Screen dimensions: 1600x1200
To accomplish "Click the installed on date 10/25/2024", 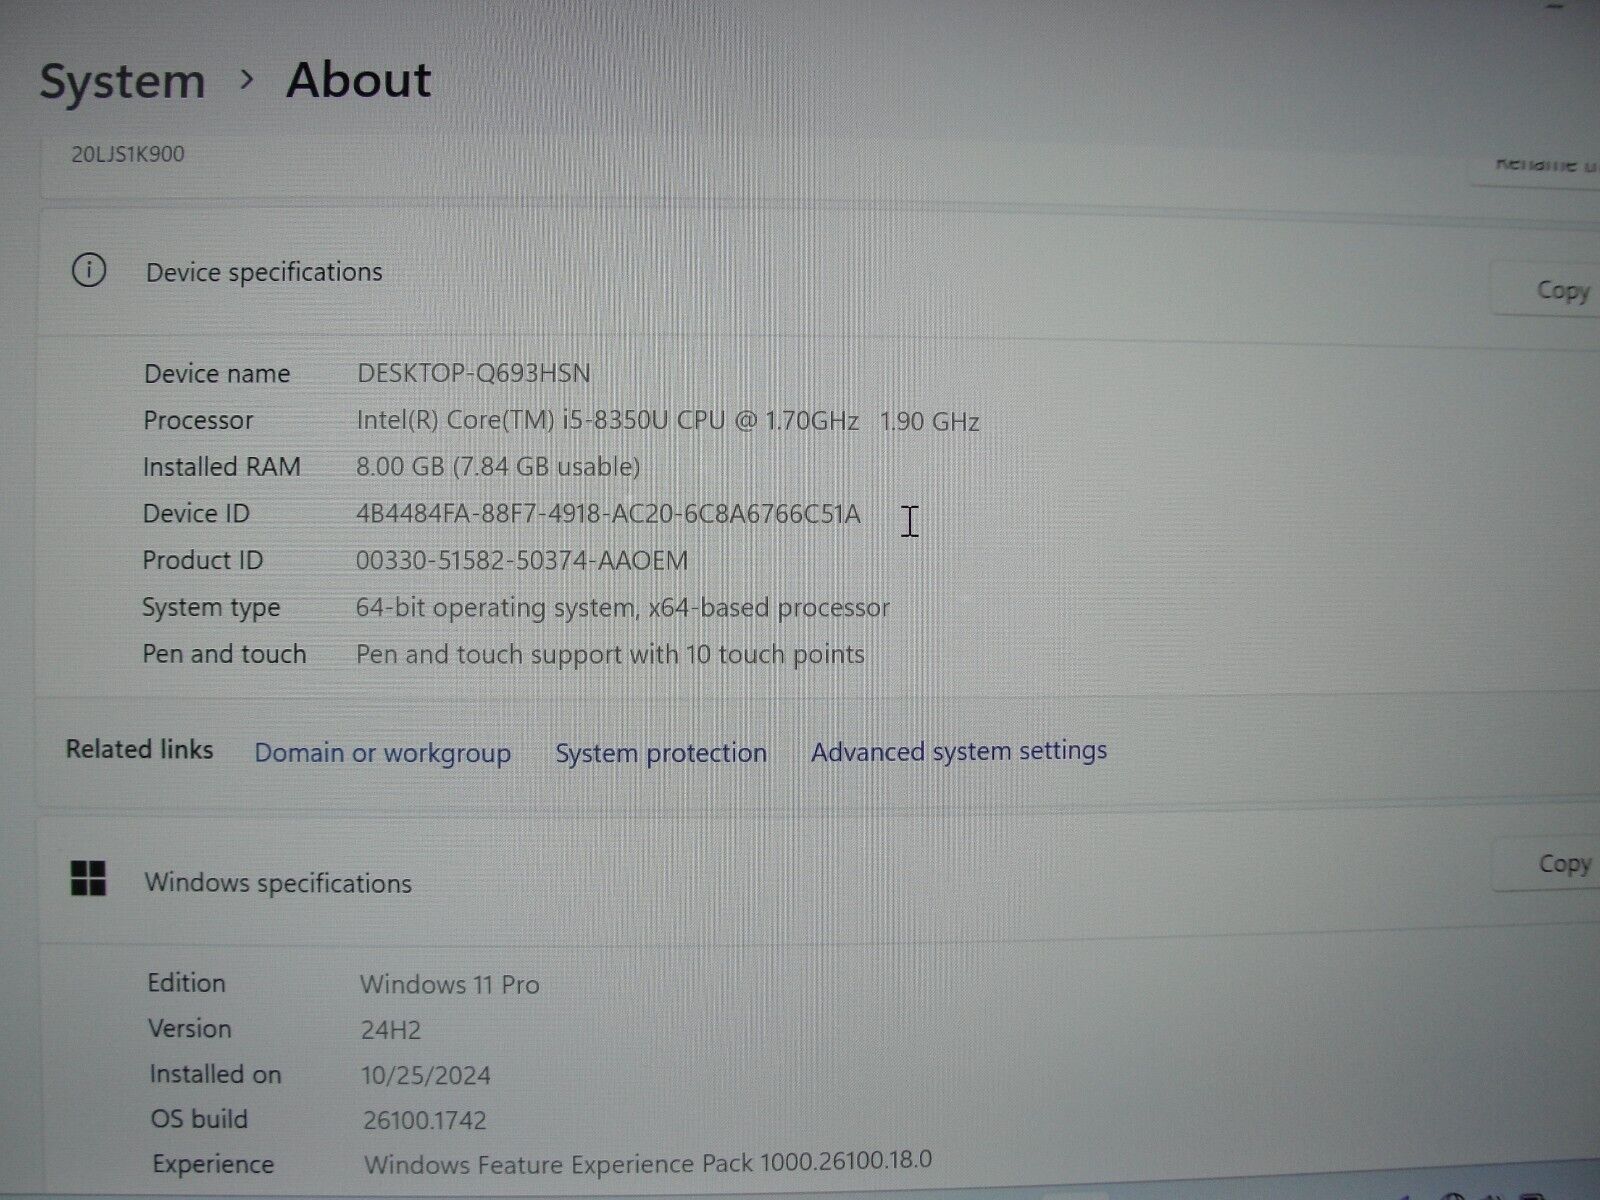I will (x=426, y=1075).
